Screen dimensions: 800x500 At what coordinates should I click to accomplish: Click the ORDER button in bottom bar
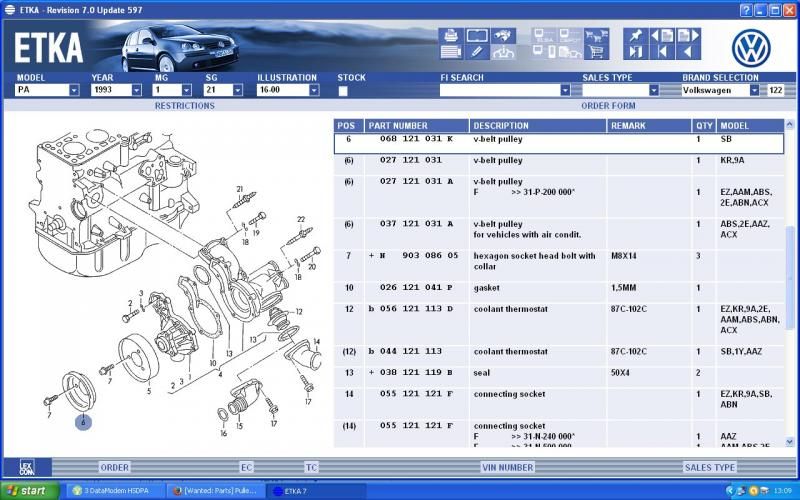[114, 467]
